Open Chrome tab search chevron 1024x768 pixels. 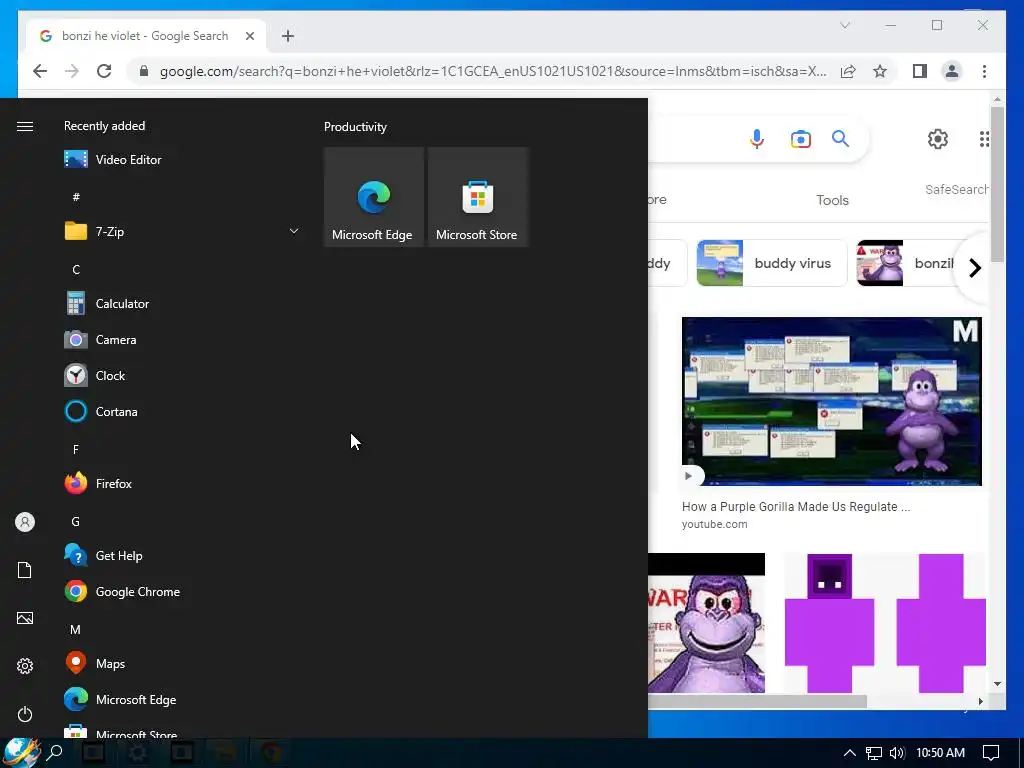click(x=845, y=25)
